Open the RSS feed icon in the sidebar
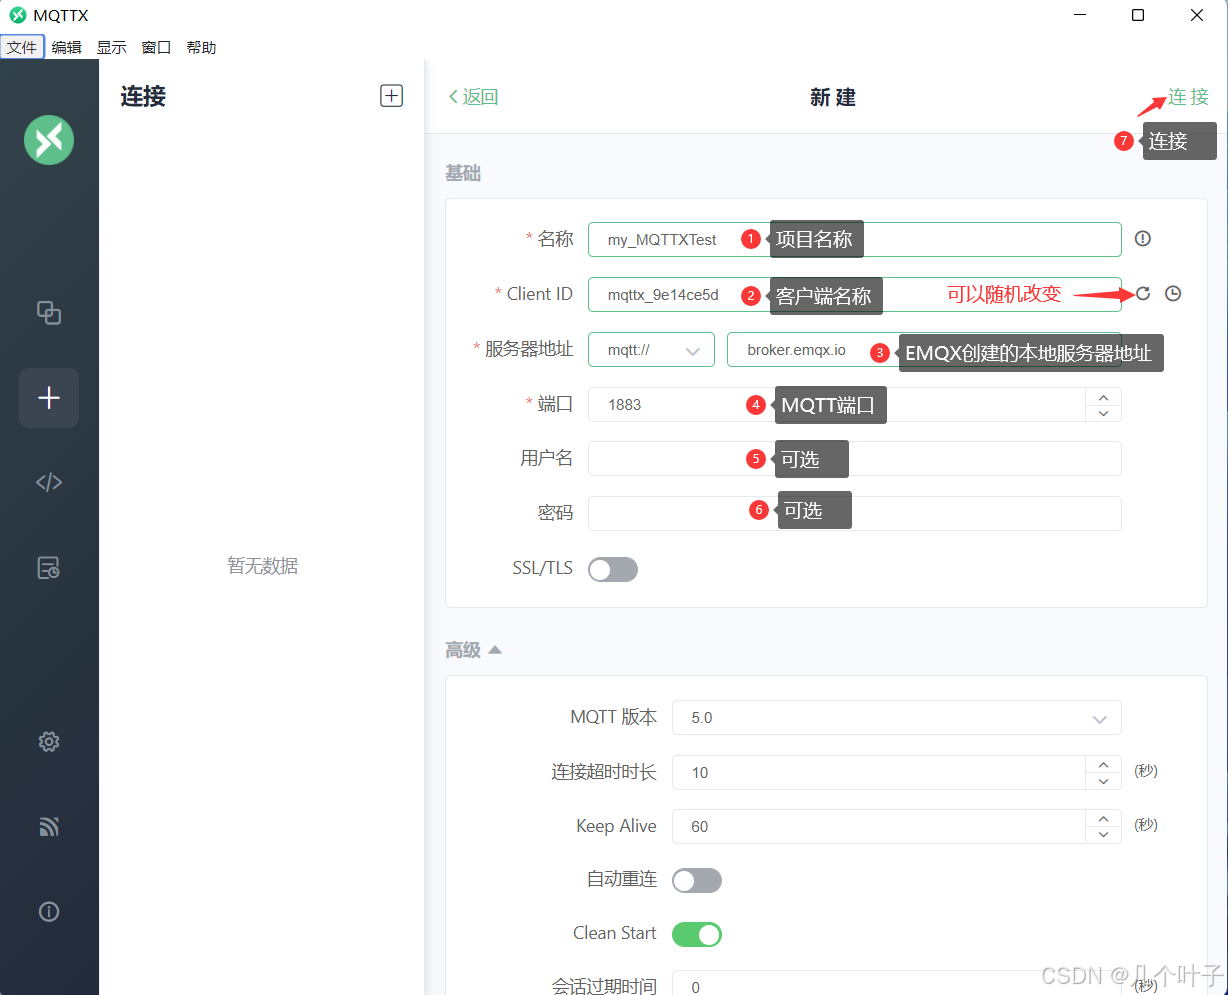The height and width of the screenshot is (995, 1228). [x=49, y=826]
